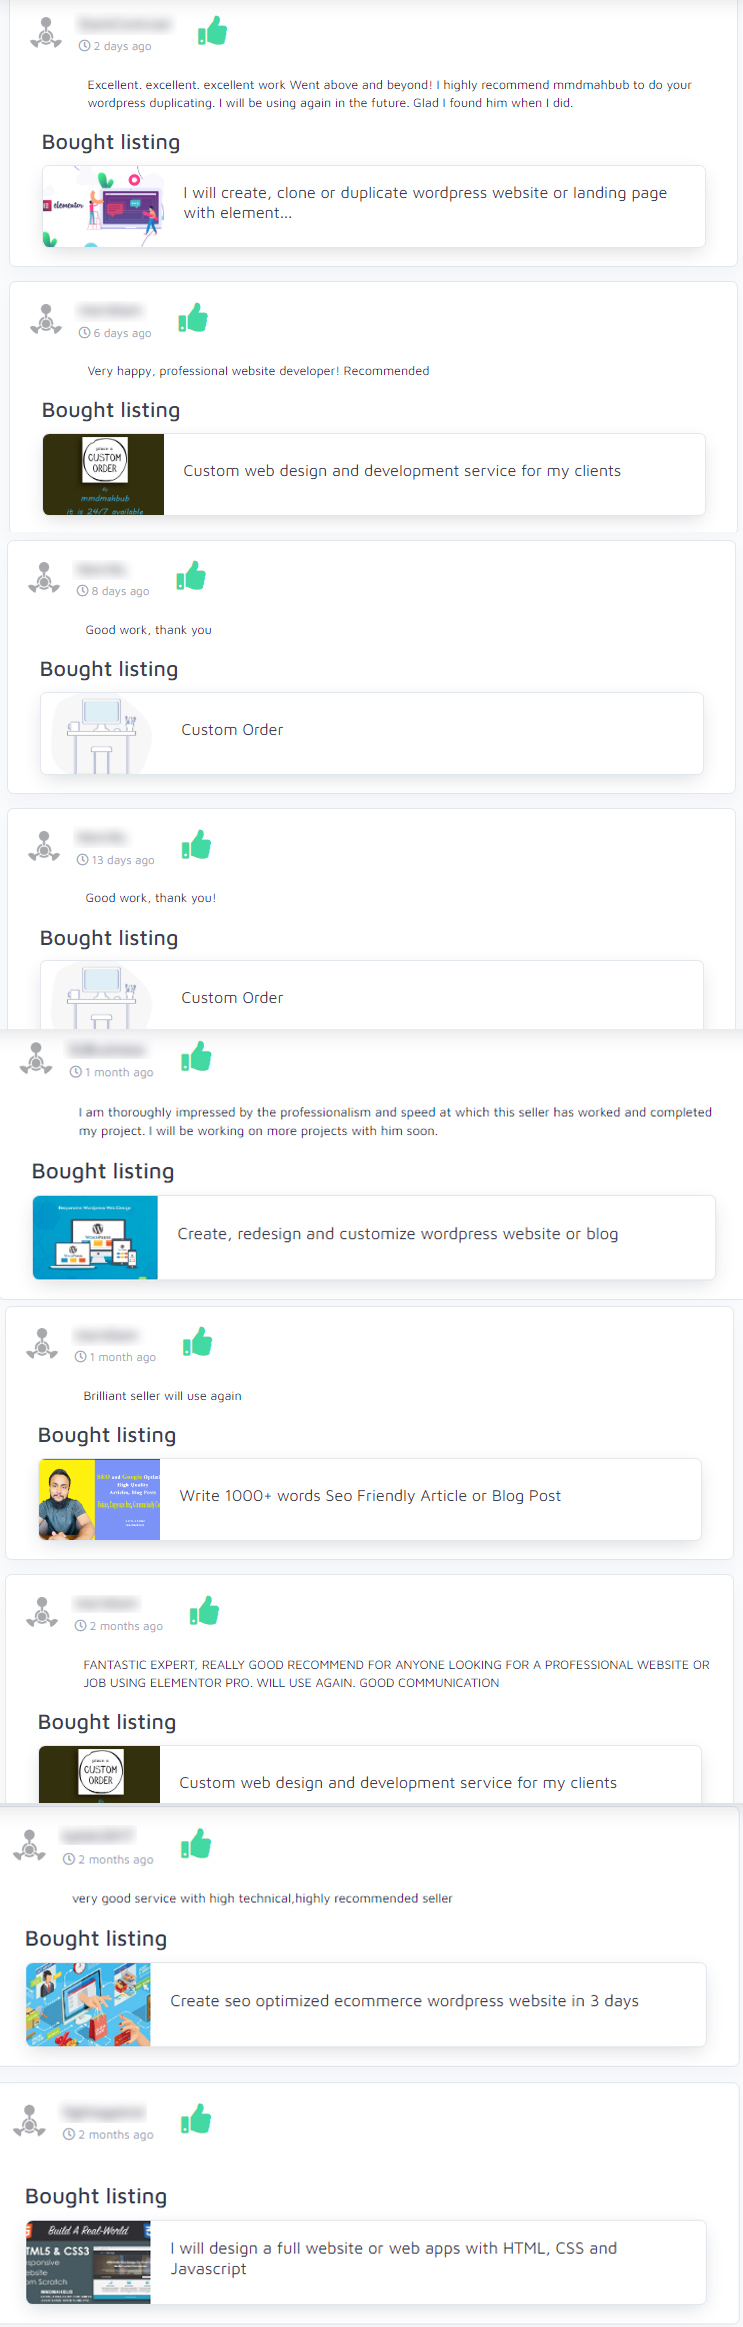Viewport: 743px width, 2327px height.
Task: Click the thumbs-up icon on the "2 days ago" review
Action: point(212,32)
